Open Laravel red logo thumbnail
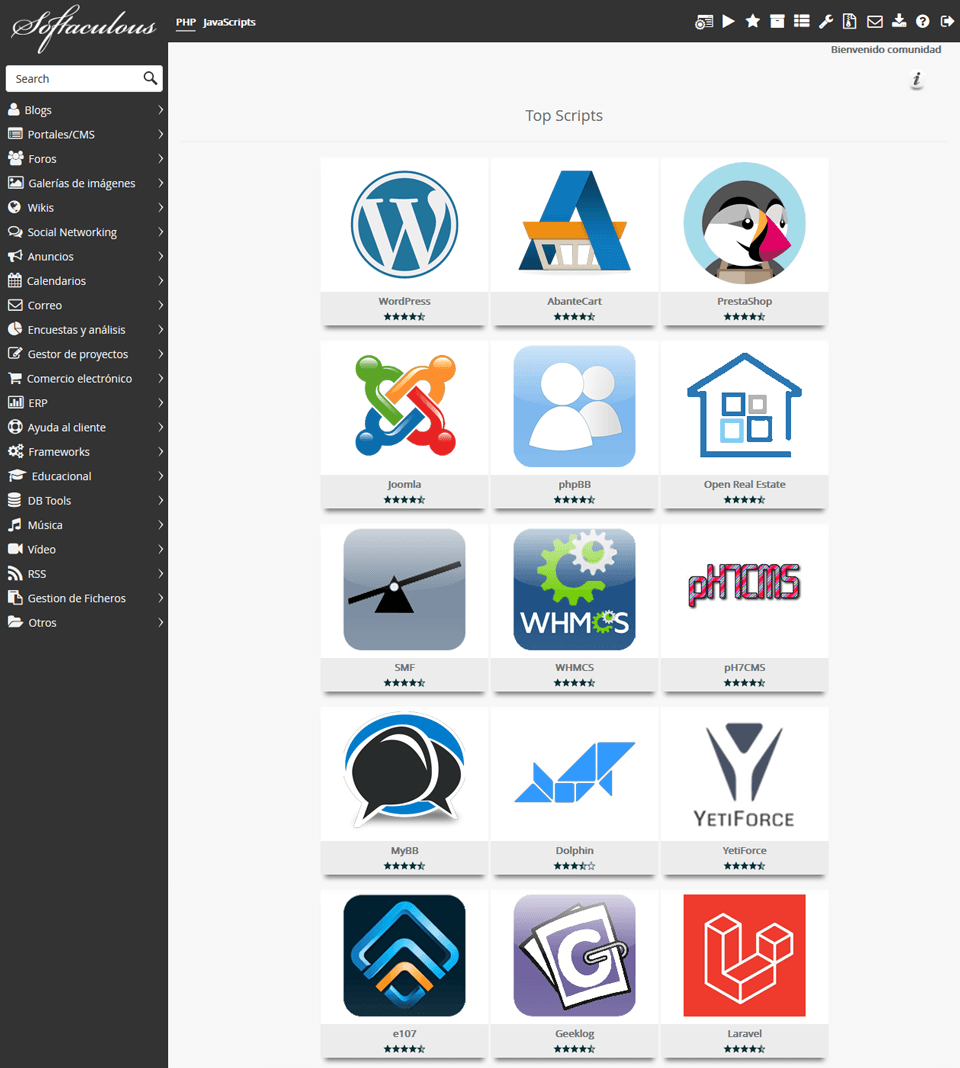This screenshot has height=1068, width=960. 744,955
